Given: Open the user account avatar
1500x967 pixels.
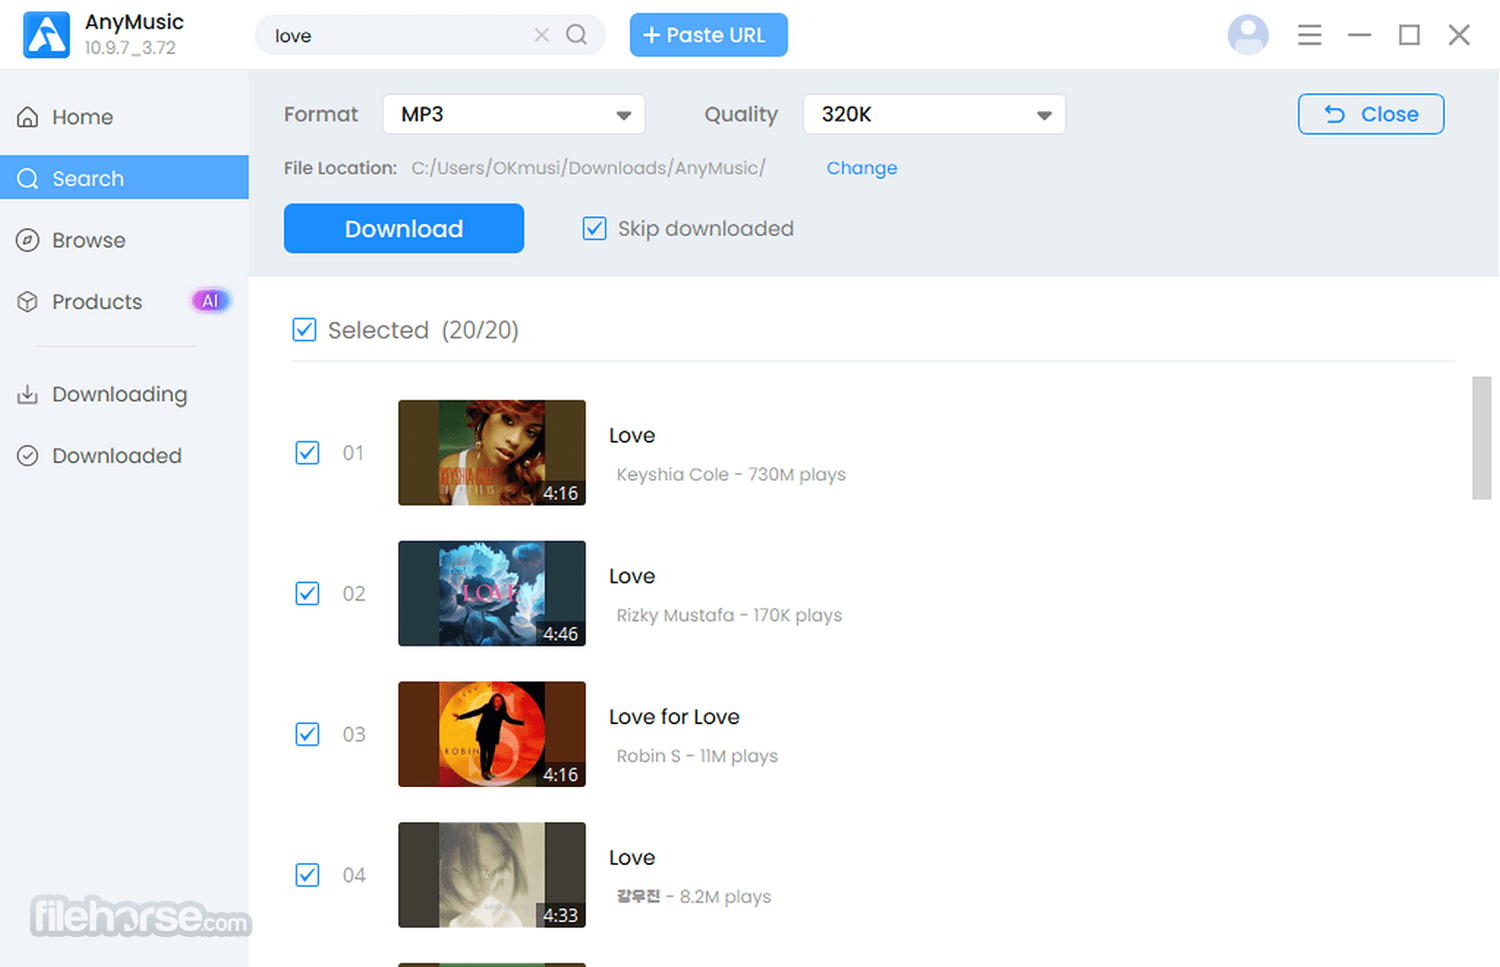Looking at the screenshot, I should (1248, 35).
